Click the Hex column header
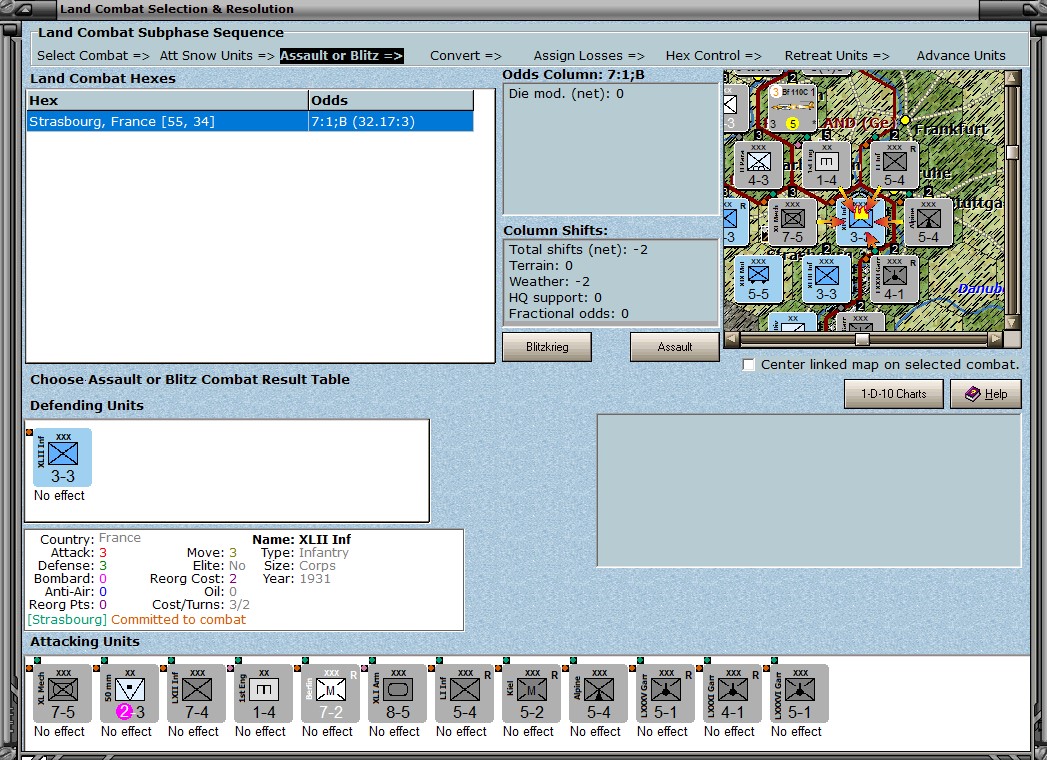Viewport: 1047px width, 760px height. [x=168, y=100]
